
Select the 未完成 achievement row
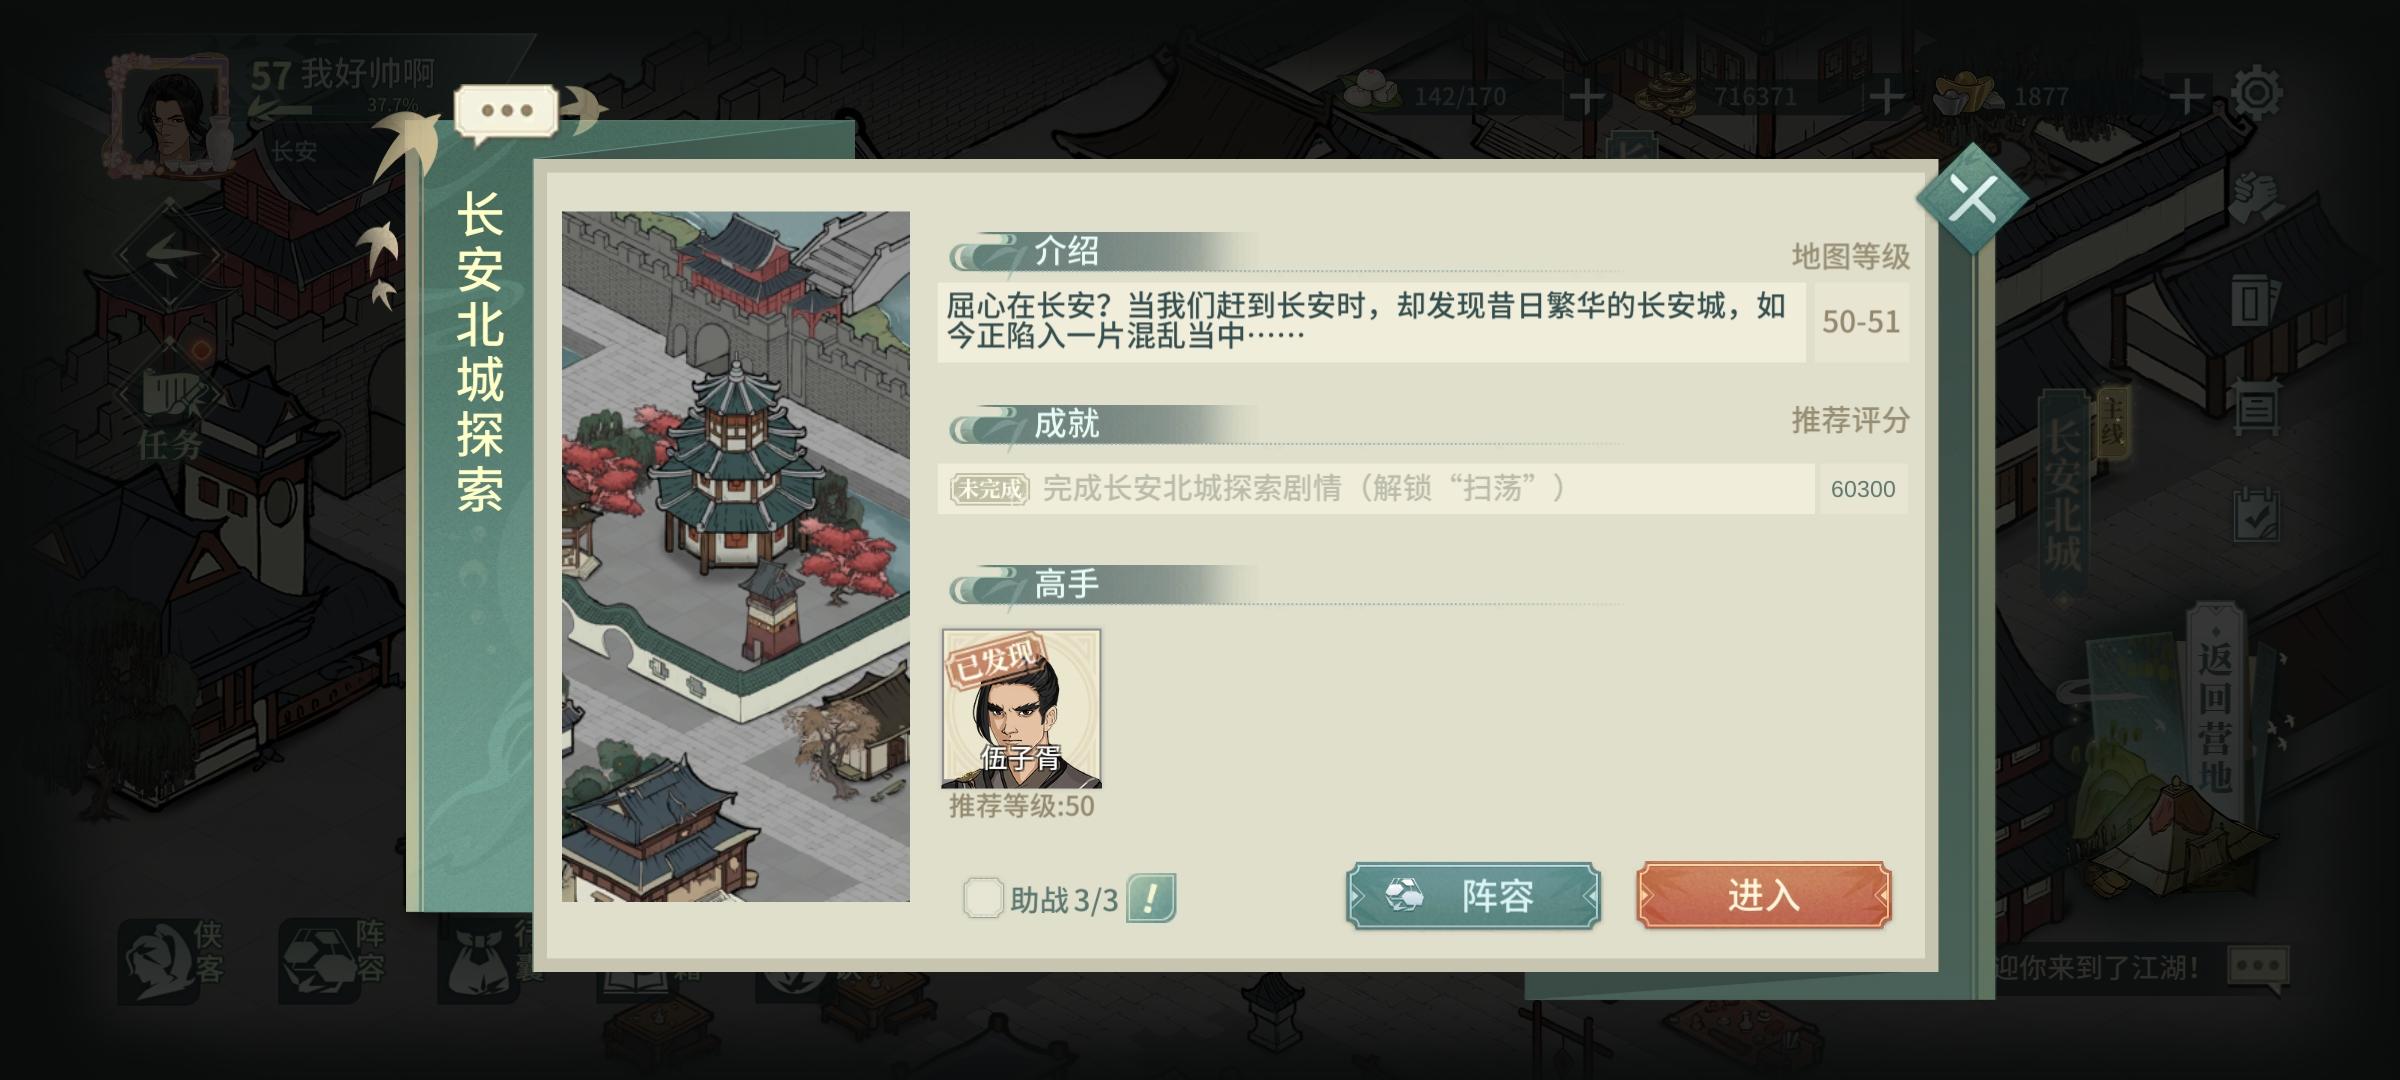pyautogui.click(x=1375, y=489)
